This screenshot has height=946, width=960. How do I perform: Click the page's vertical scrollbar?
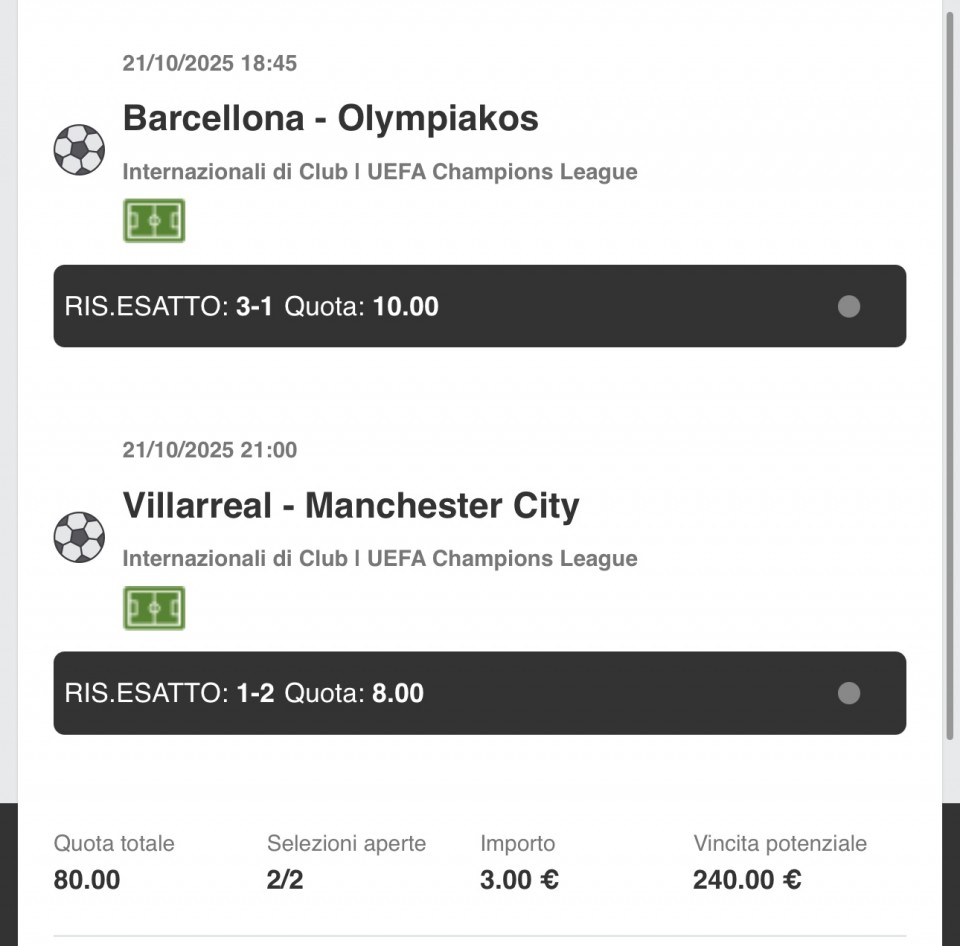coord(950,370)
